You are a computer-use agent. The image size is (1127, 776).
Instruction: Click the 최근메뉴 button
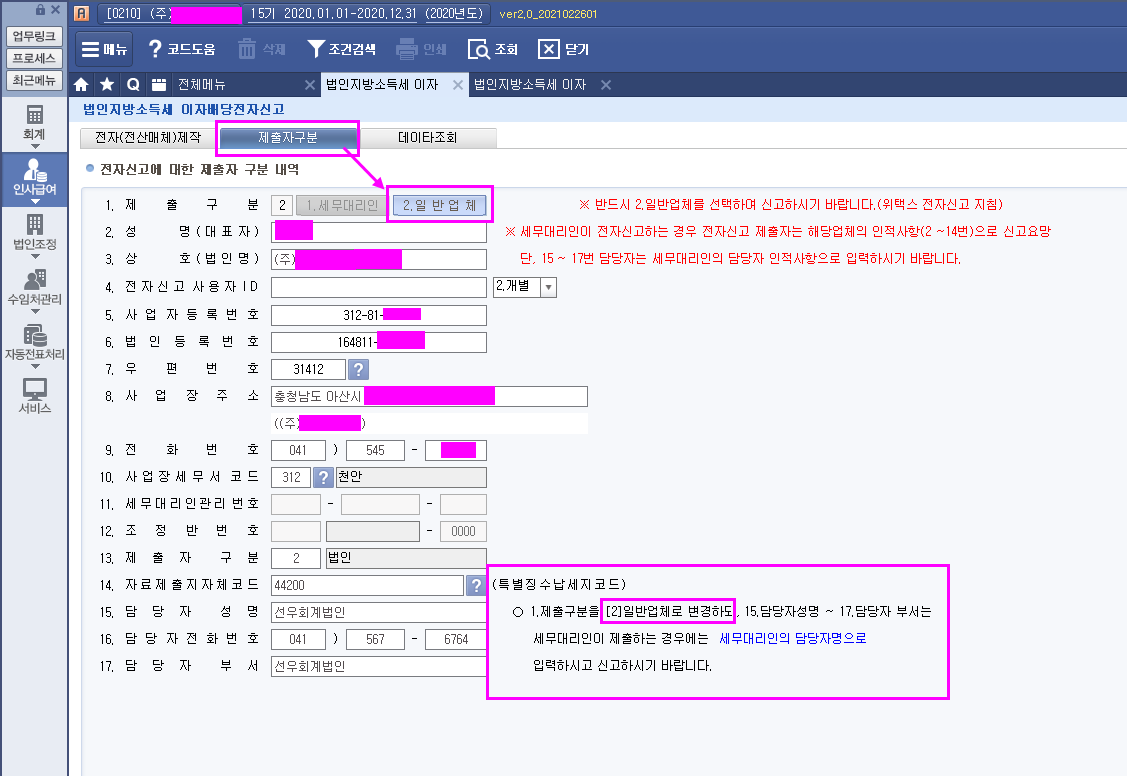tap(34, 80)
